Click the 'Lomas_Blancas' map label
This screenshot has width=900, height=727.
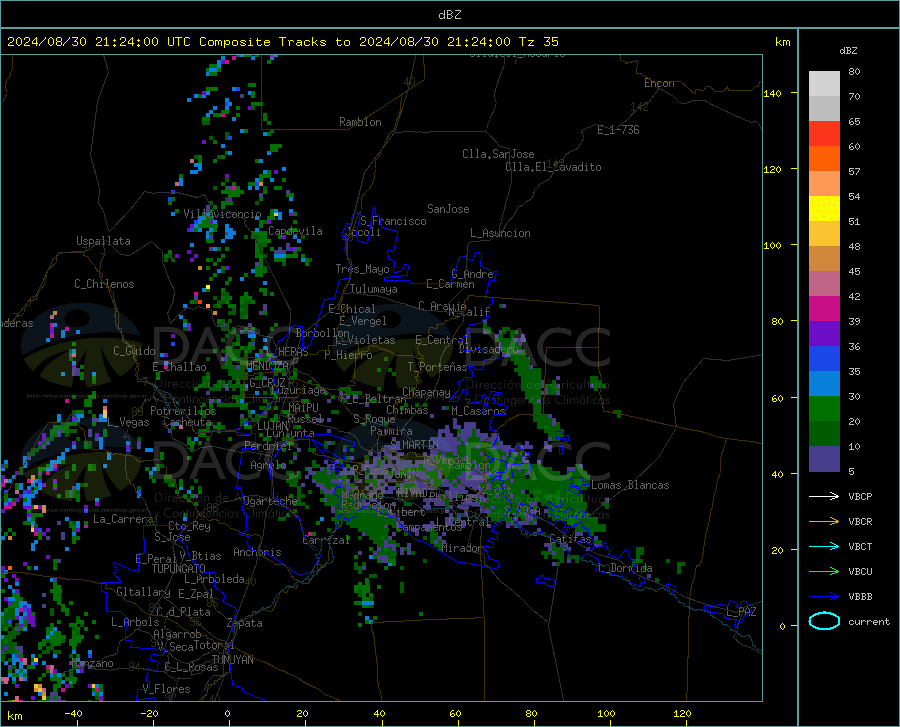pos(630,485)
